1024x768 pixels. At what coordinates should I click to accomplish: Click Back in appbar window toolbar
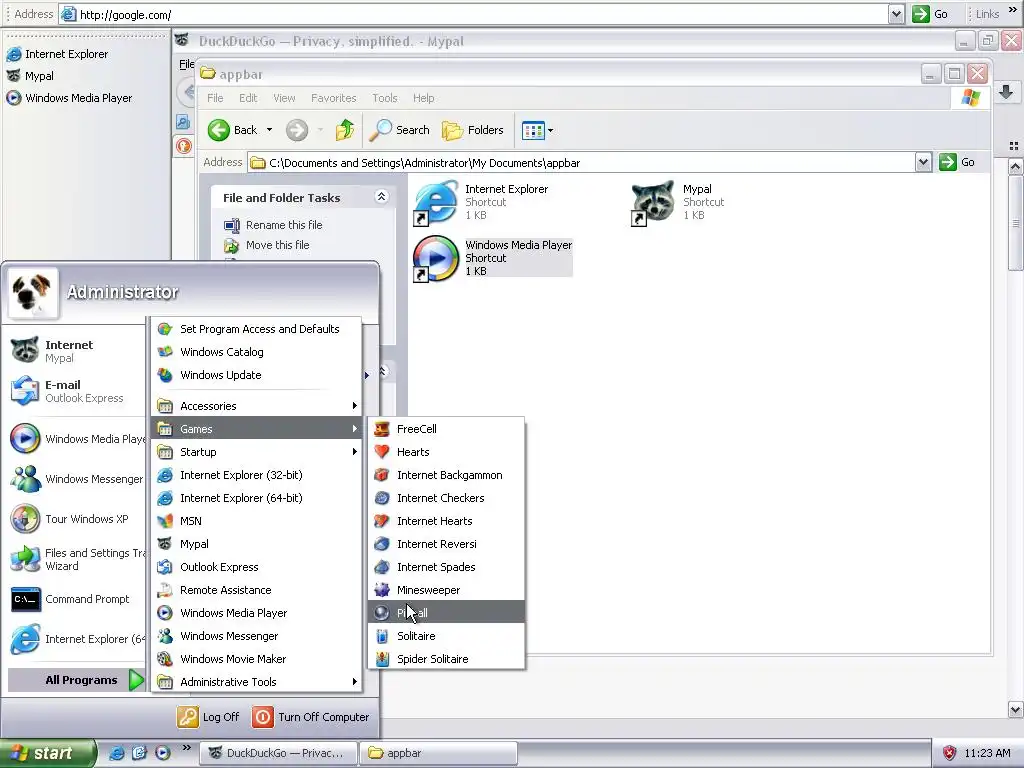[x=232, y=130]
